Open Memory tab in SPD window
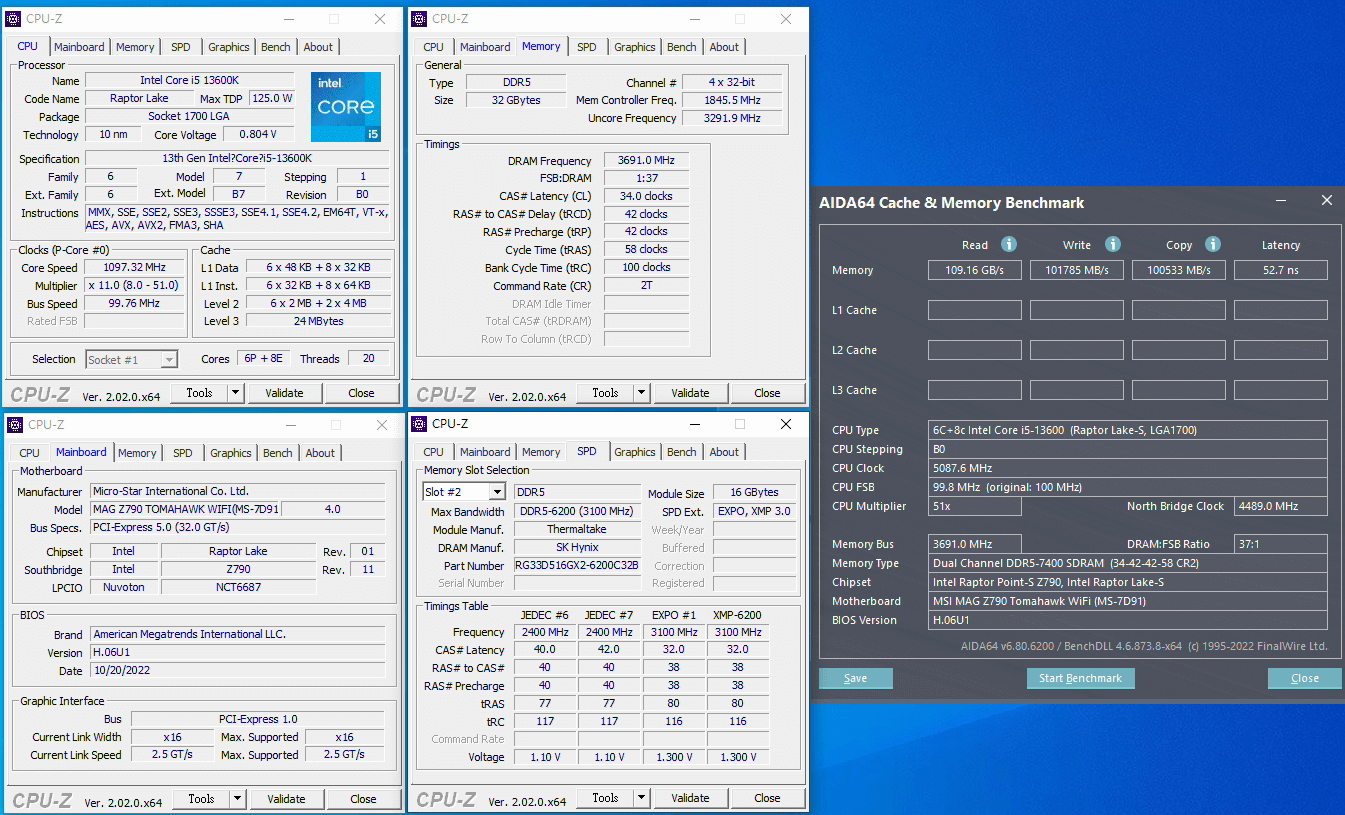The width and height of the screenshot is (1345, 815). click(541, 452)
